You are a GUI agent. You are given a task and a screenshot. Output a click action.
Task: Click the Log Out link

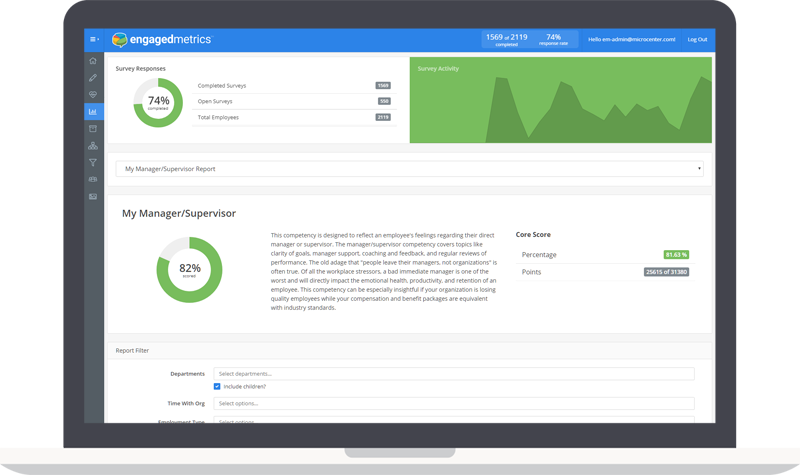pos(697,39)
